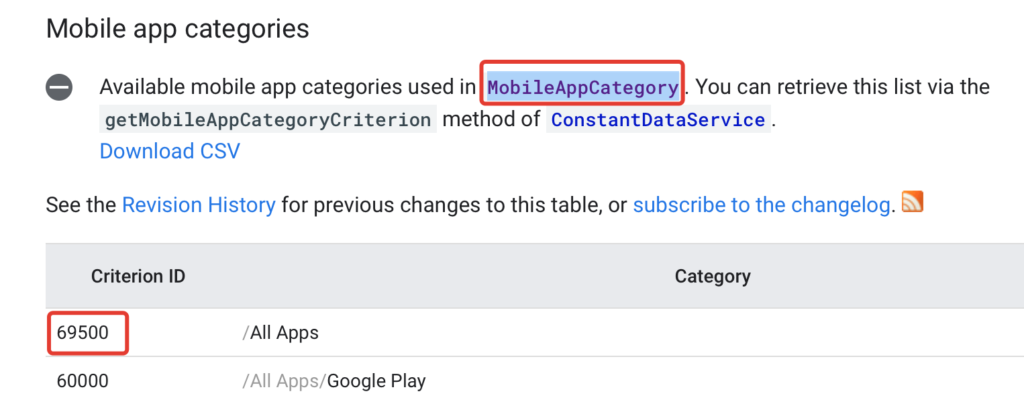
Task: Select the 60000 criterion ID cell
Action: (82, 381)
